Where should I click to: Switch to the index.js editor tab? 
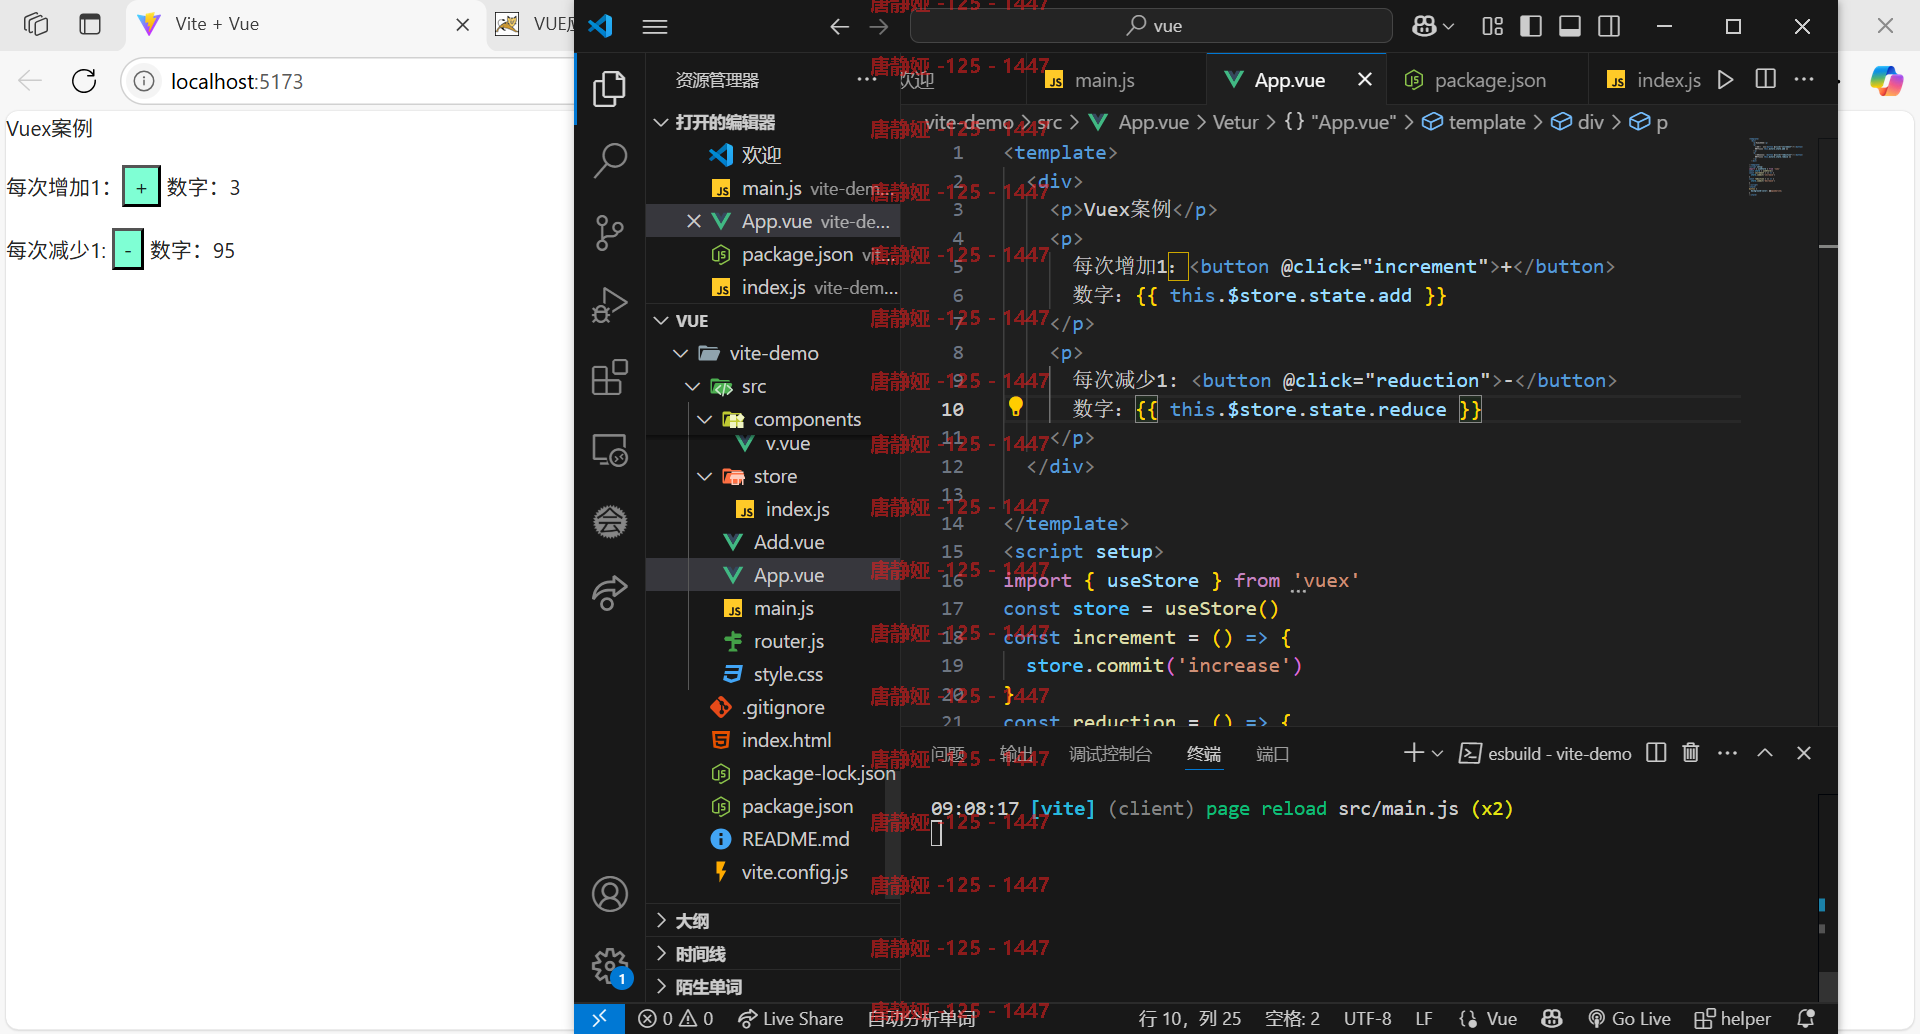tap(1652, 80)
